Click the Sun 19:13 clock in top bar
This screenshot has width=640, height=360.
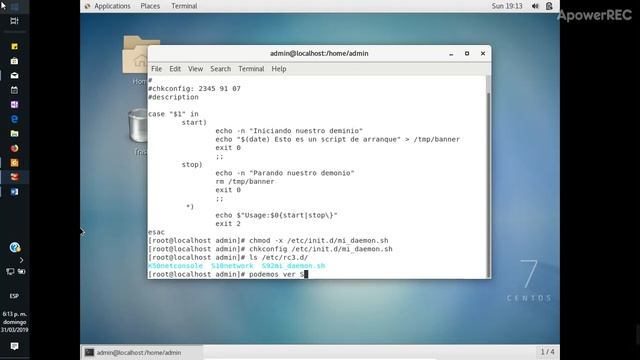[x=507, y=6]
